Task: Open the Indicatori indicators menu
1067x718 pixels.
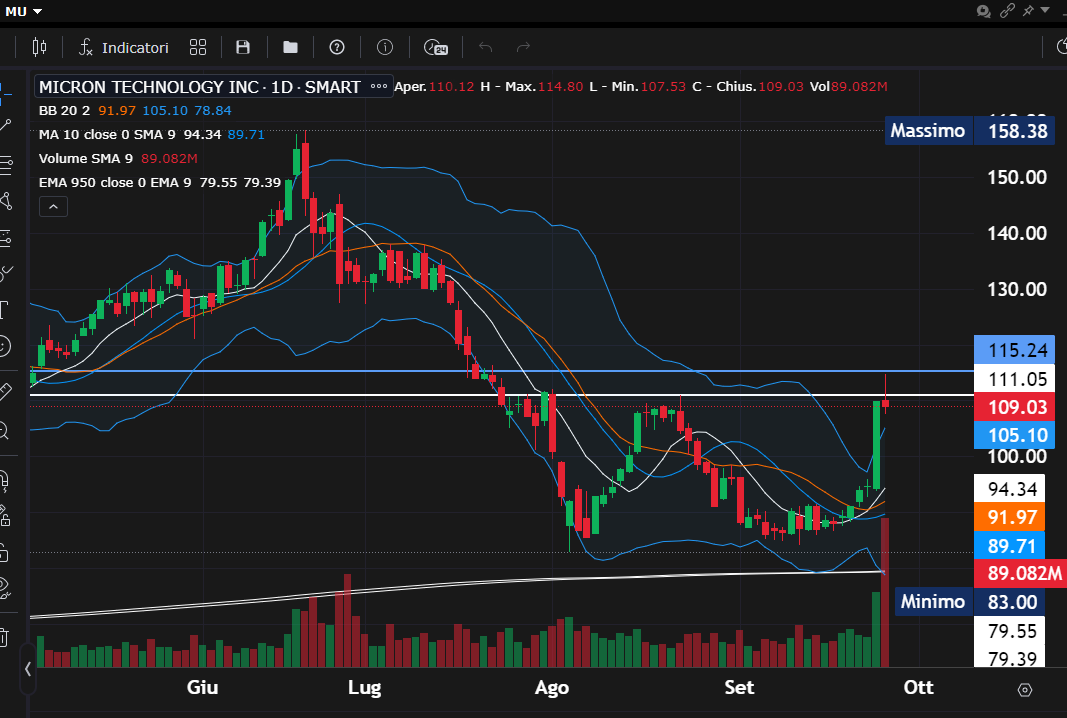Action: pyautogui.click(x=124, y=47)
